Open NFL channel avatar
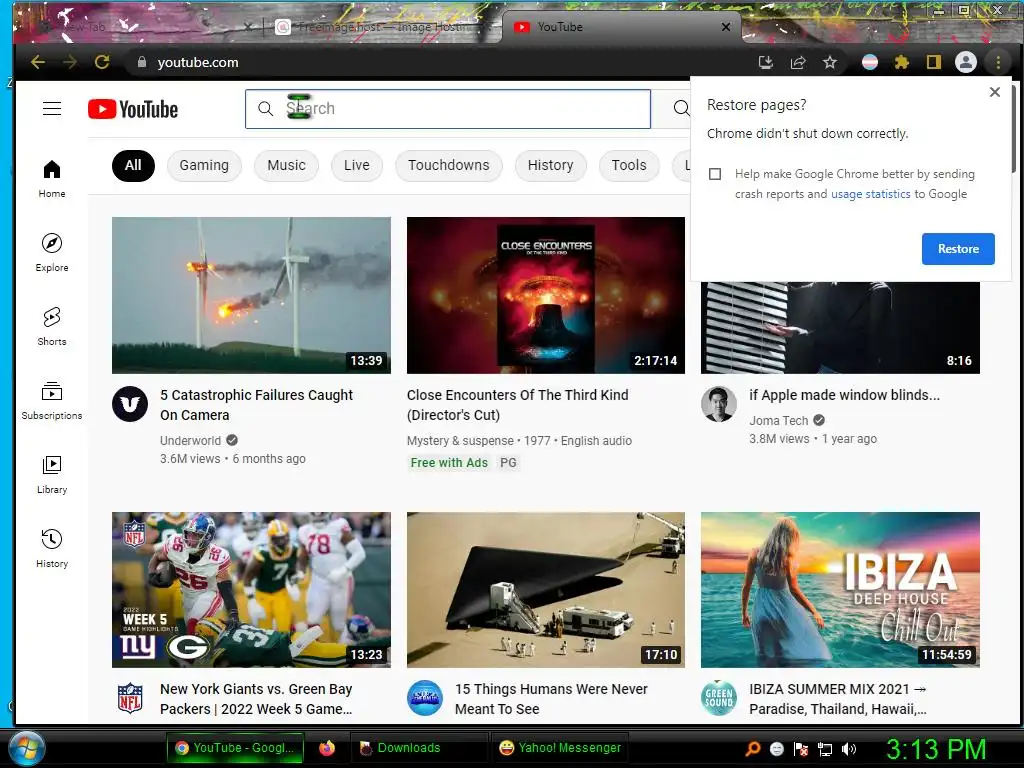Image resolution: width=1024 pixels, height=768 pixels. click(x=130, y=698)
